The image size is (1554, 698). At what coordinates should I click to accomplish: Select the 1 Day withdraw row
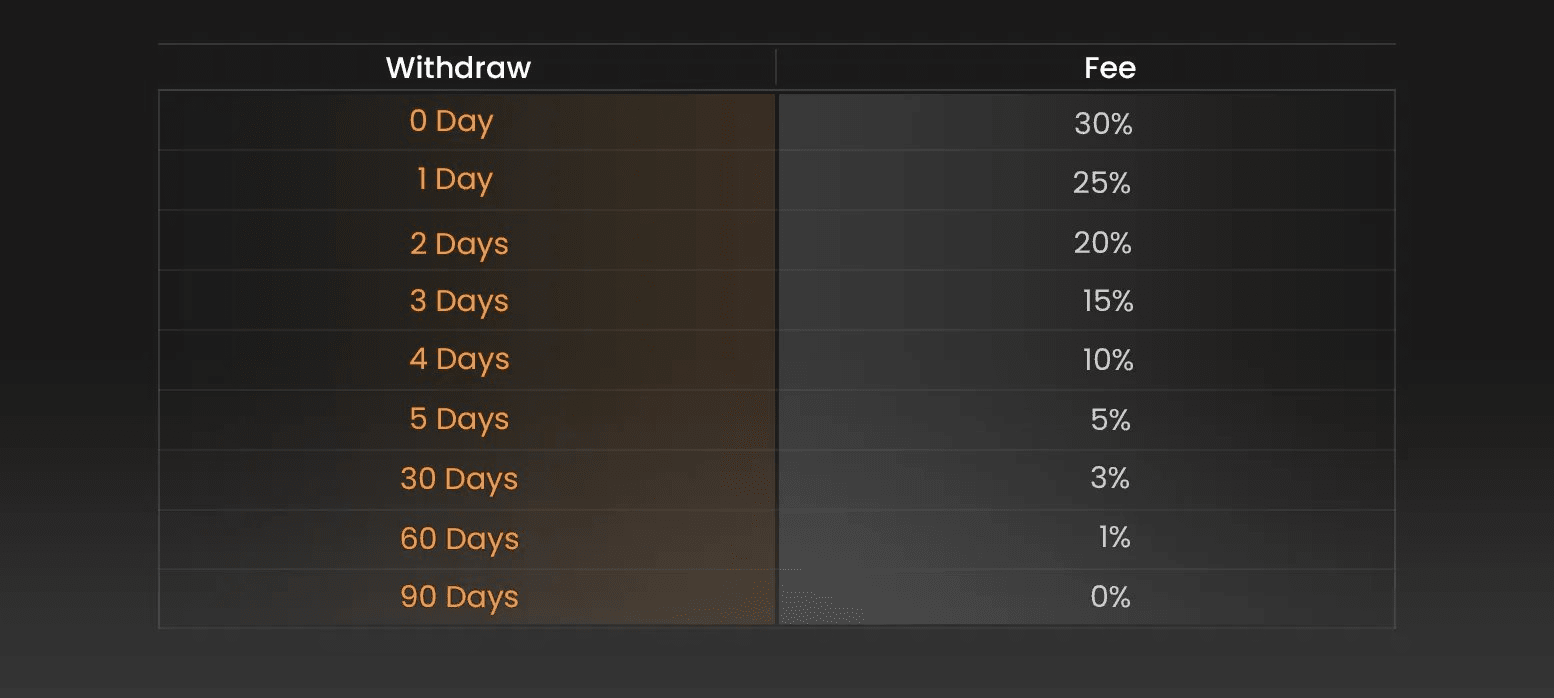[455, 180]
